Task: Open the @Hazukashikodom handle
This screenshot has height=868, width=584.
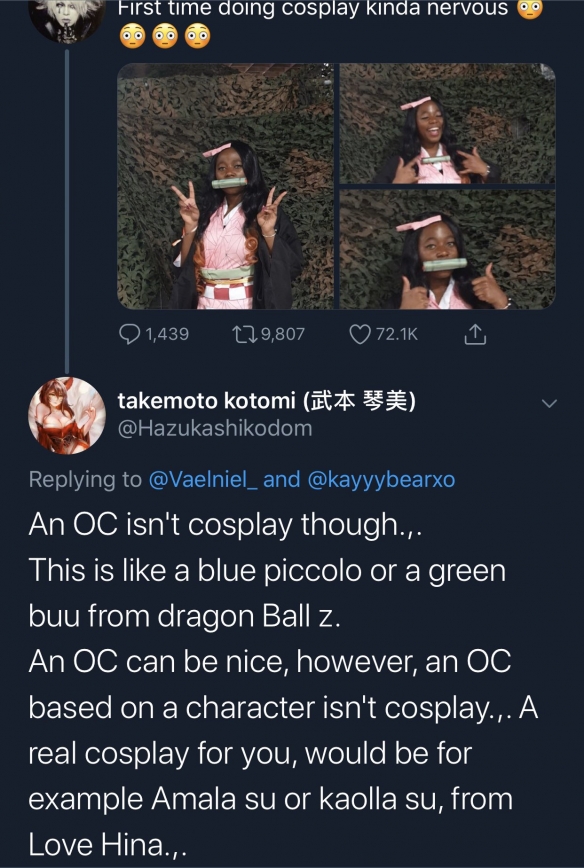Action: (215, 428)
